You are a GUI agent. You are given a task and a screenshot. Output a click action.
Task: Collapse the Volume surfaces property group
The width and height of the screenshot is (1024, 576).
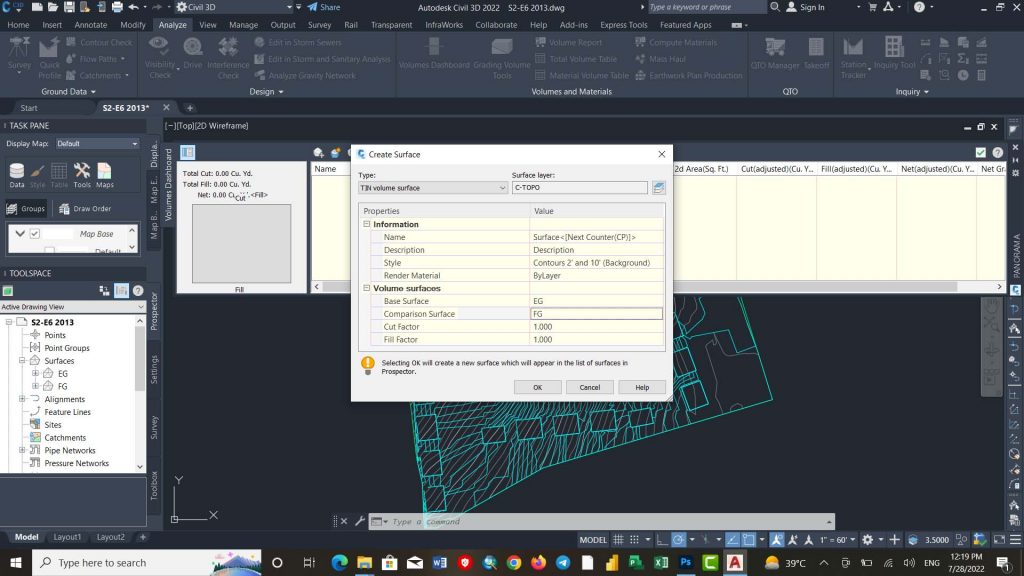tap(366, 288)
